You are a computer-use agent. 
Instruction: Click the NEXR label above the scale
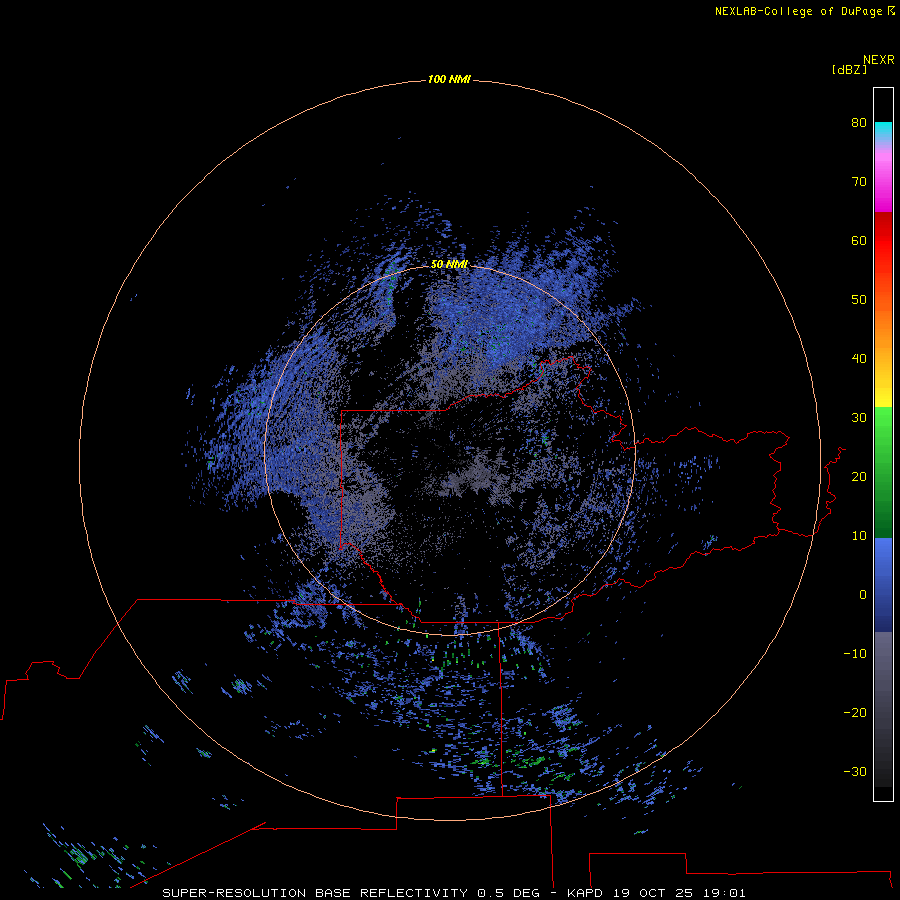879,60
